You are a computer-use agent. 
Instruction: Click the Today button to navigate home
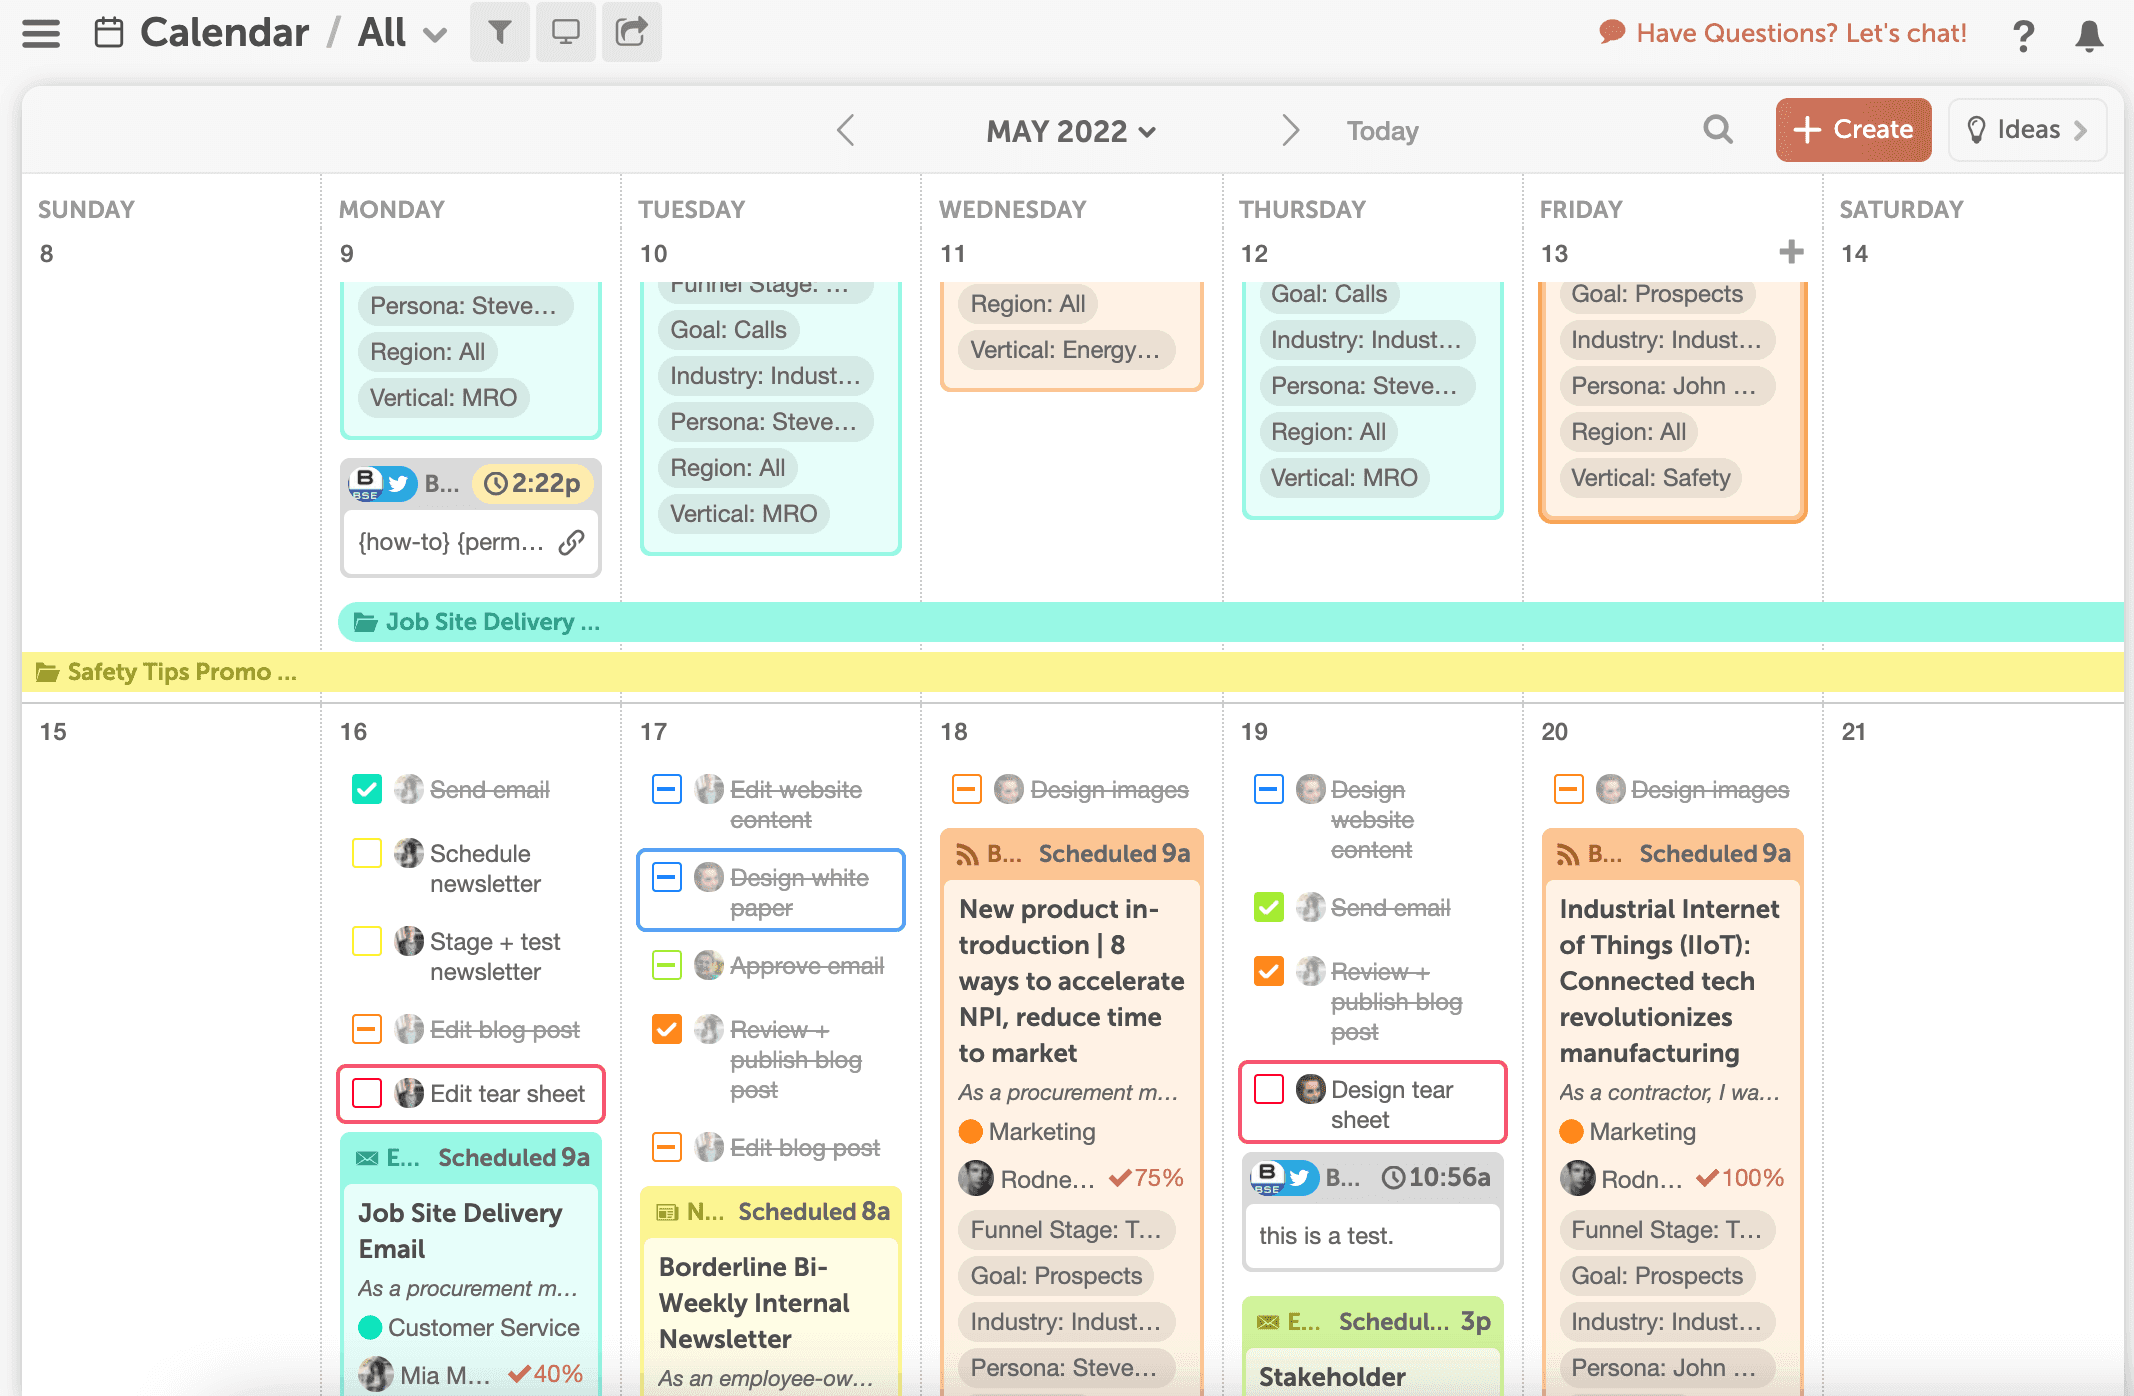coord(1382,129)
